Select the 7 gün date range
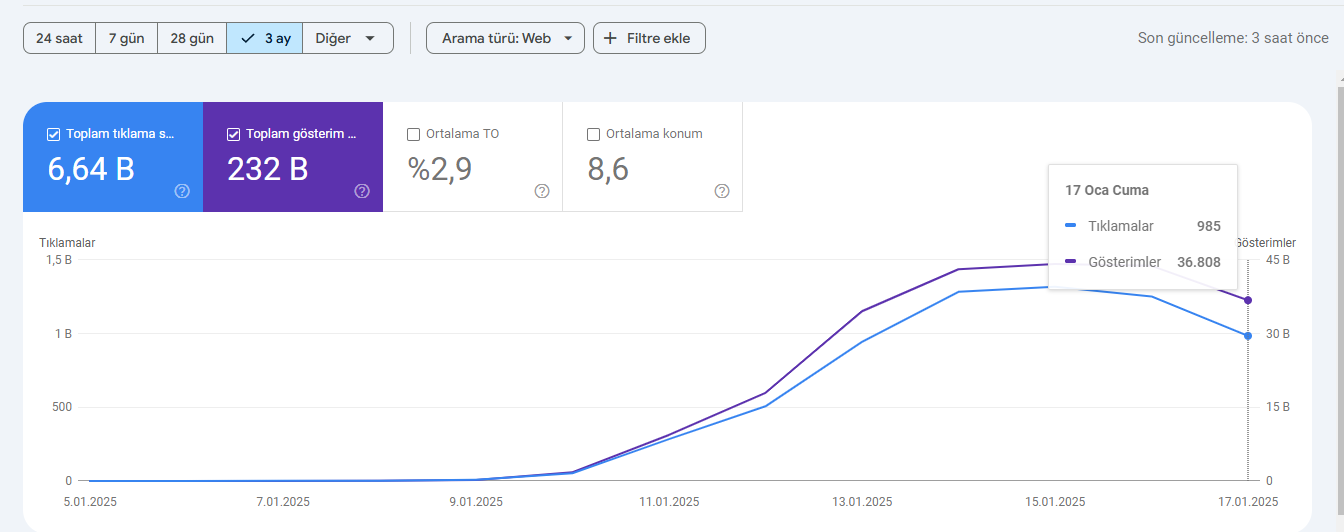The height and width of the screenshot is (532, 1344). click(127, 38)
